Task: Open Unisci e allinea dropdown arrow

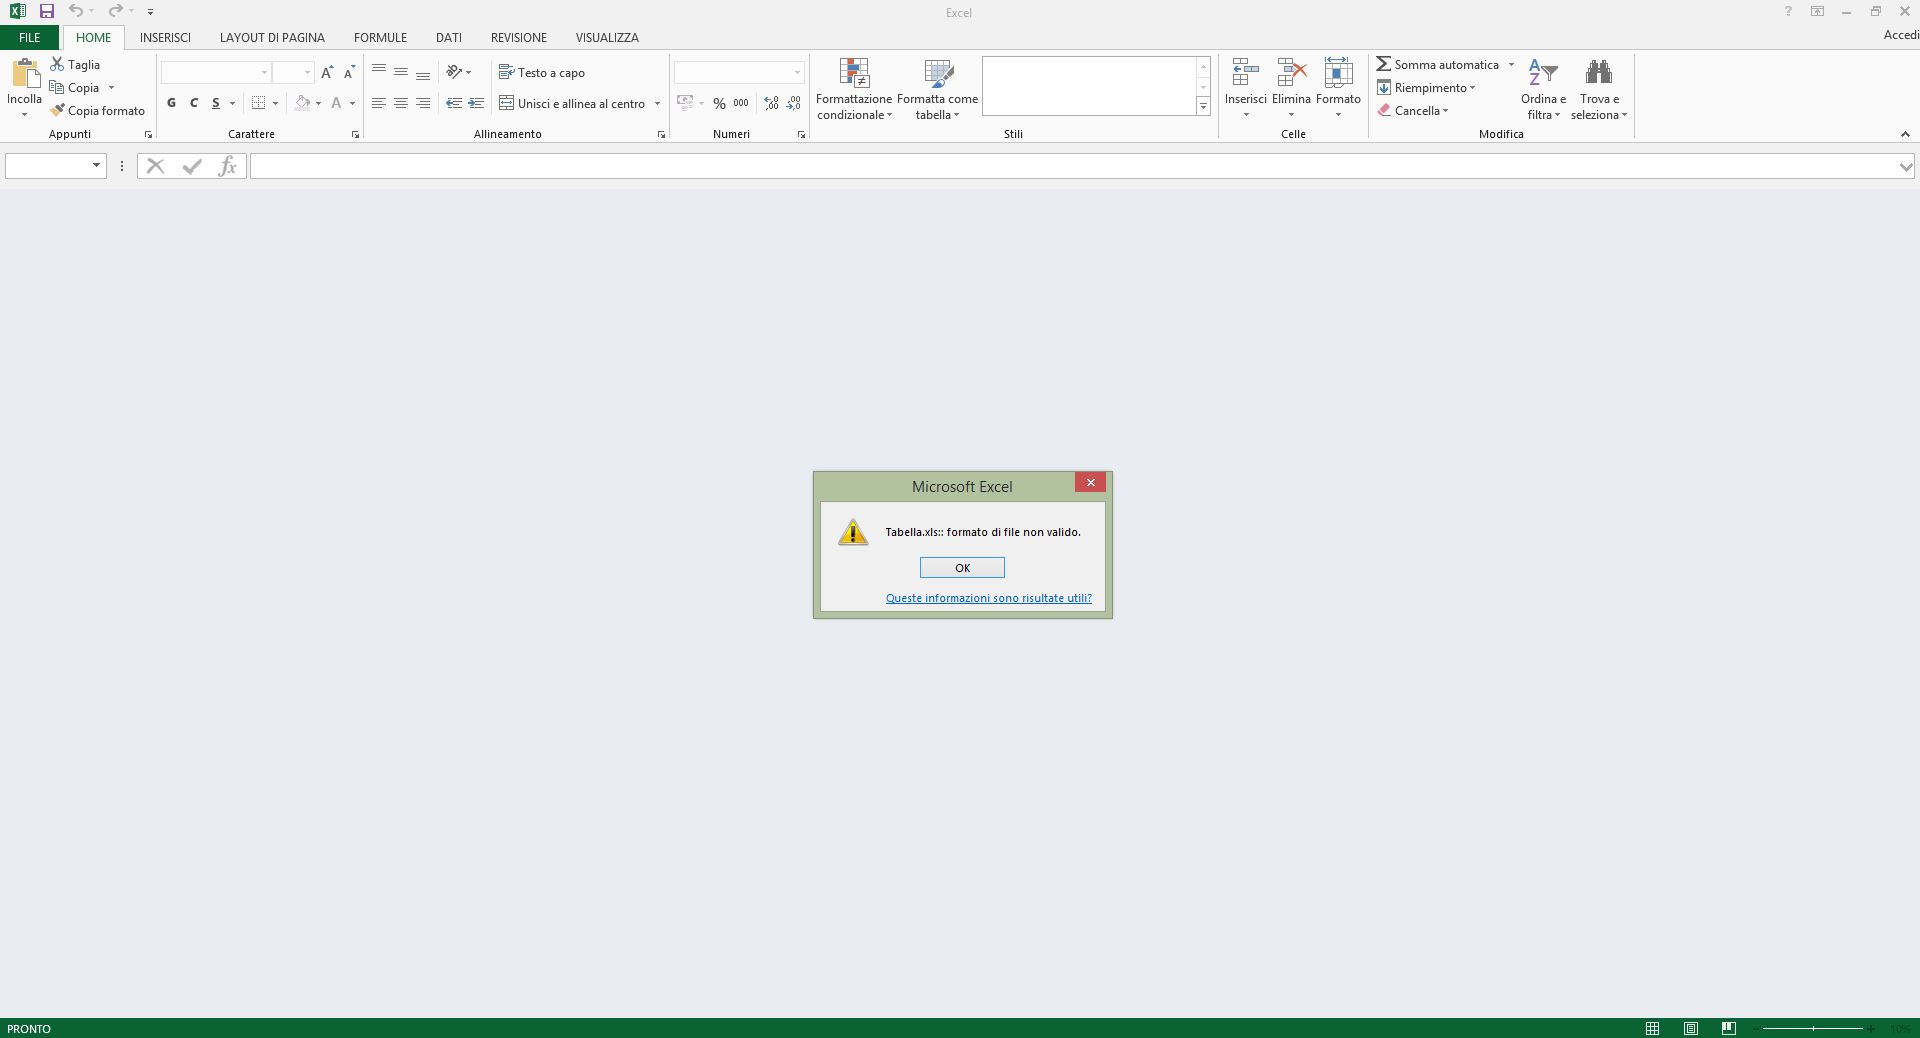Action: [657, 103]
